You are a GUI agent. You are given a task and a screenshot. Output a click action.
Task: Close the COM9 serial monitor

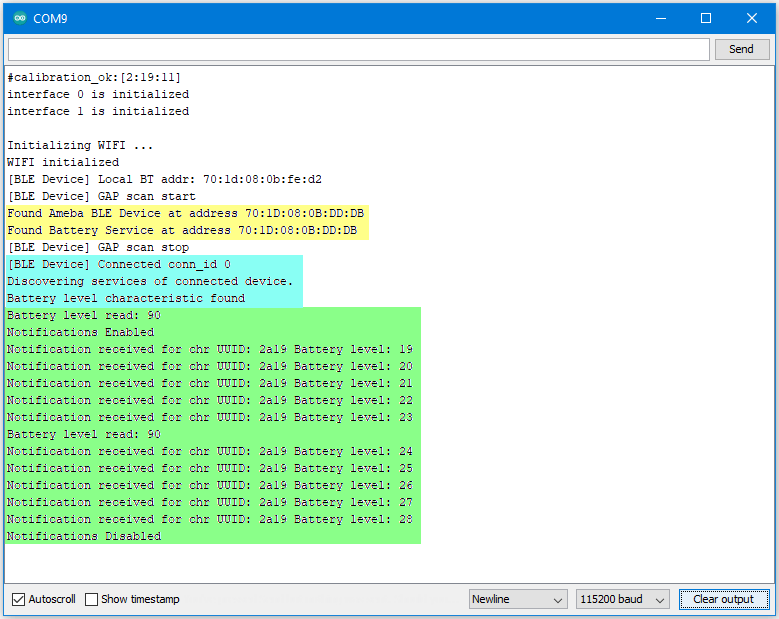752,18
